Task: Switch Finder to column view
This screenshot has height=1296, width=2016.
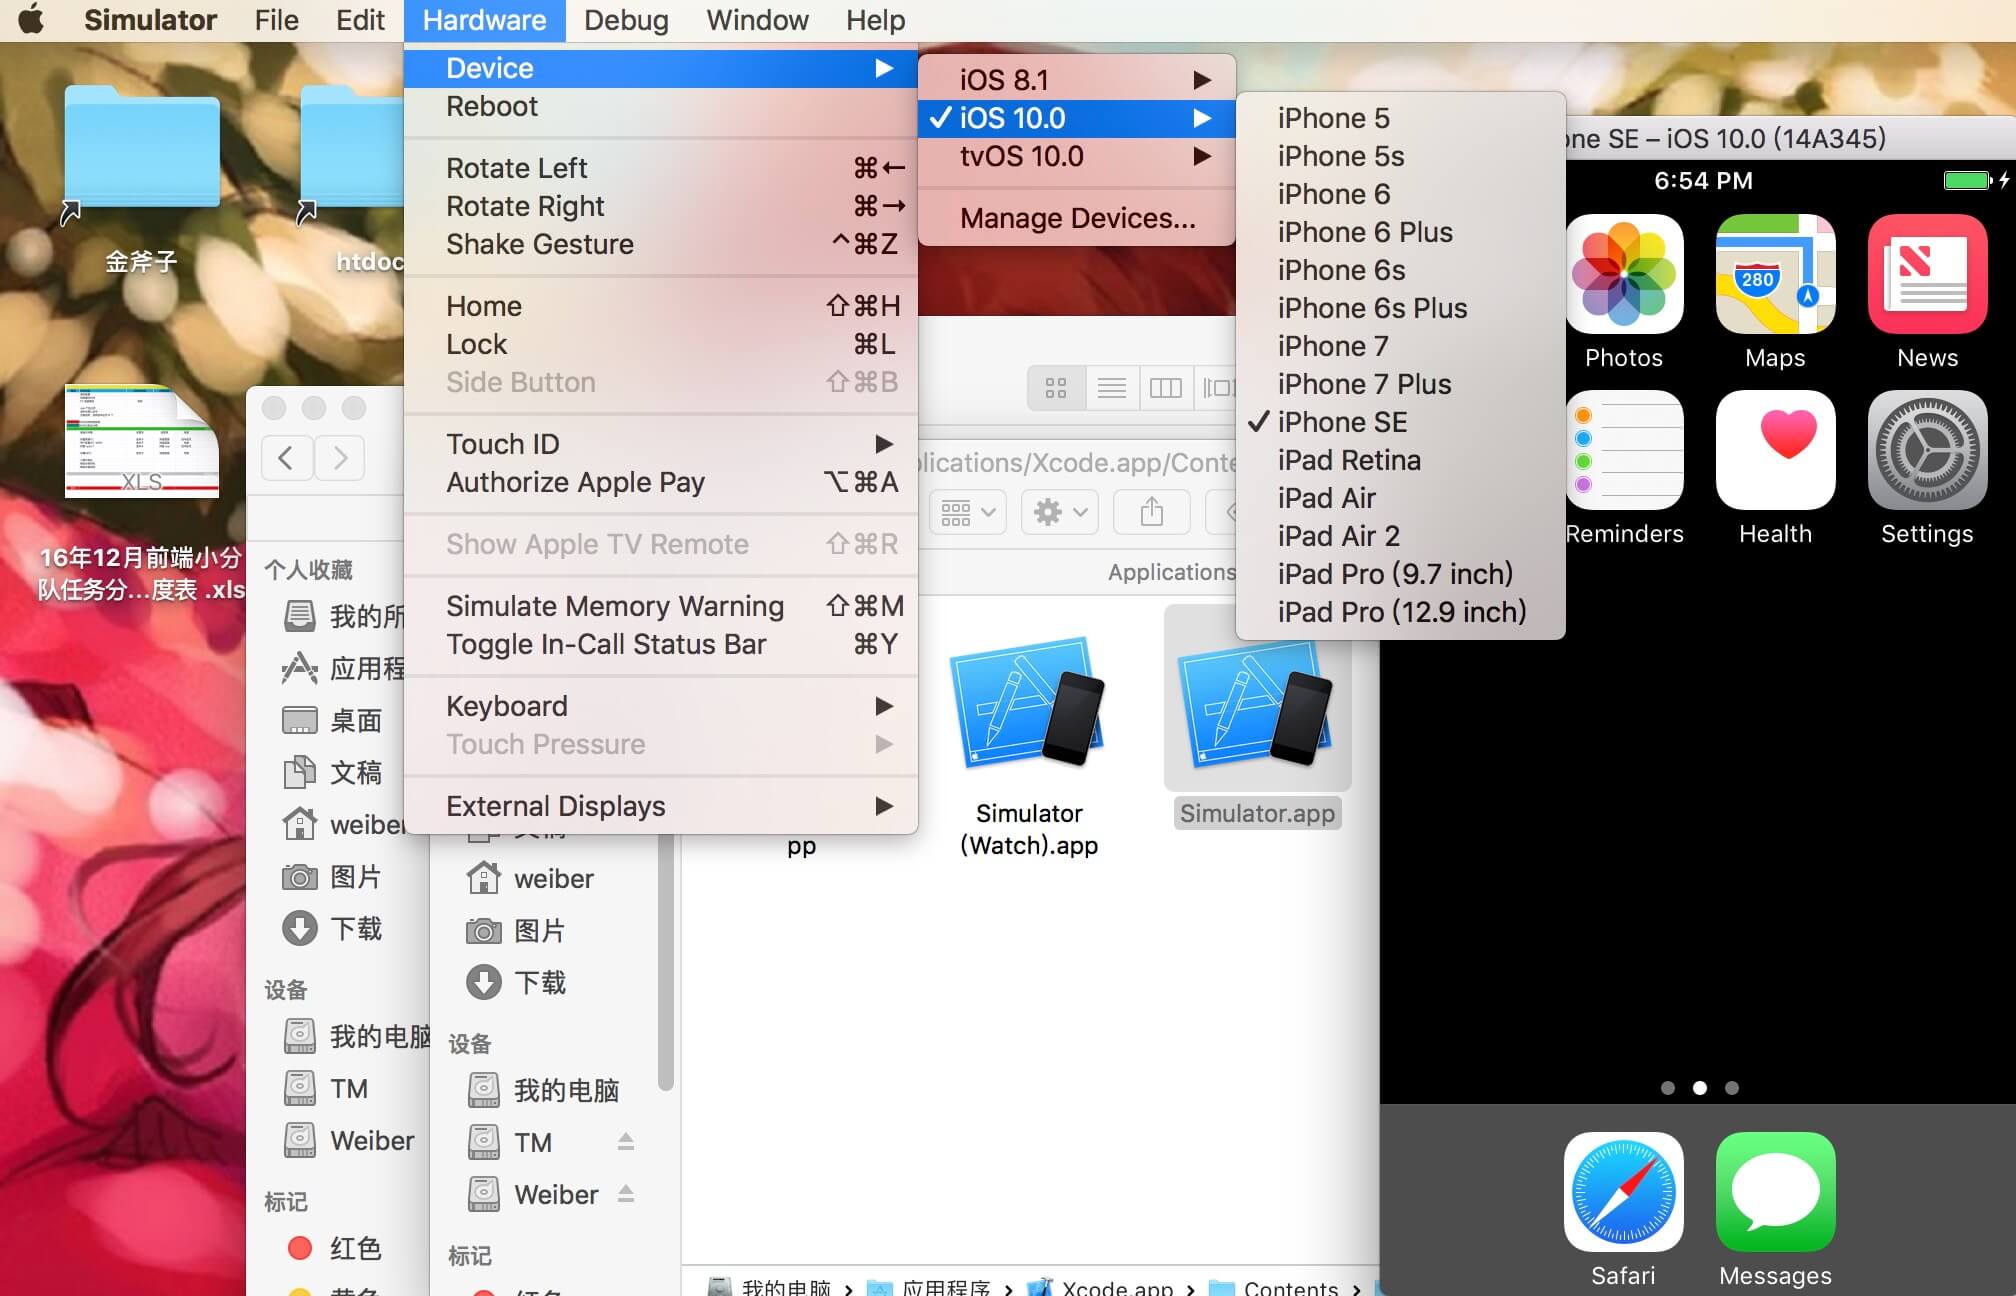Action: coord(1166,388)
